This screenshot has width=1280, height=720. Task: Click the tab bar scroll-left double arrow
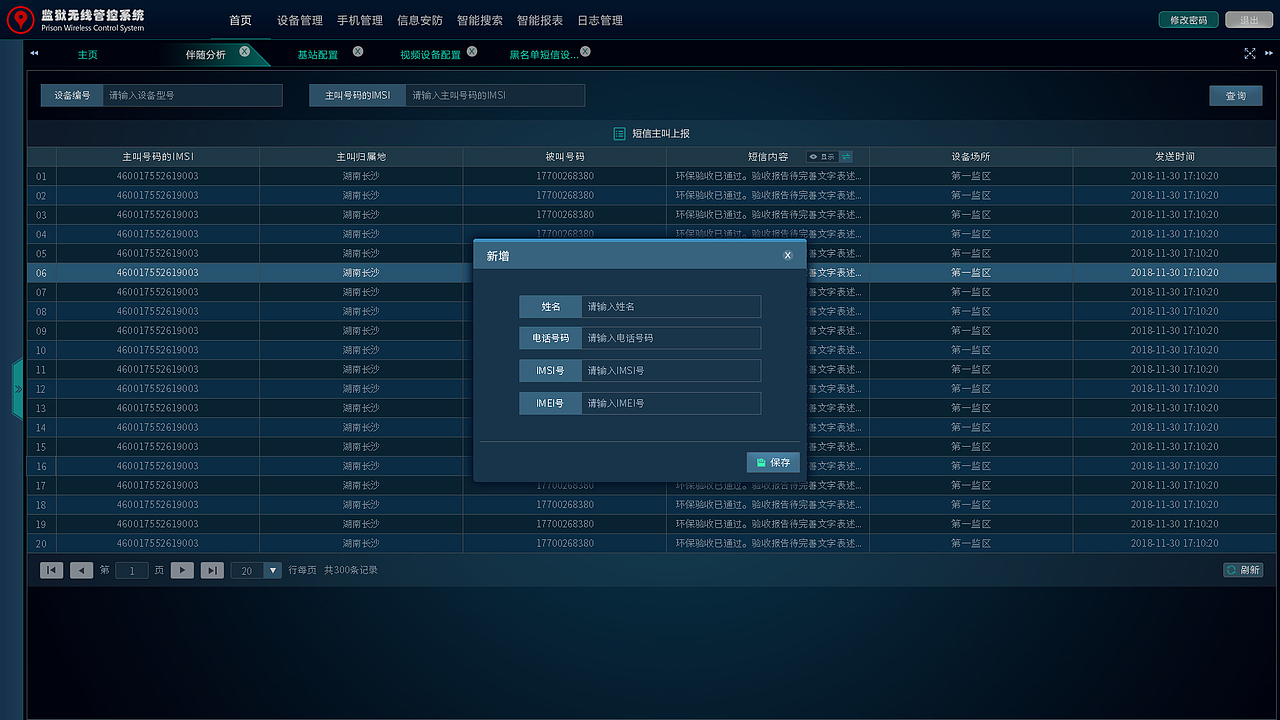pos(34,53)
